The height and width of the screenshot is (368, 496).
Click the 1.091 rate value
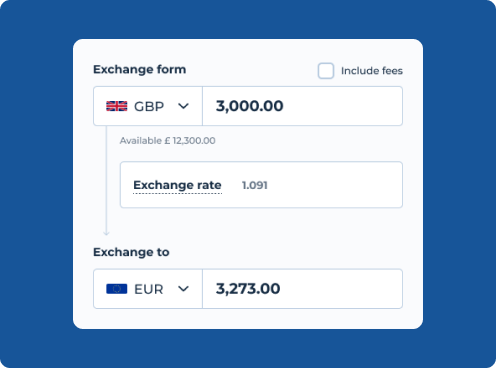point(255,185)
